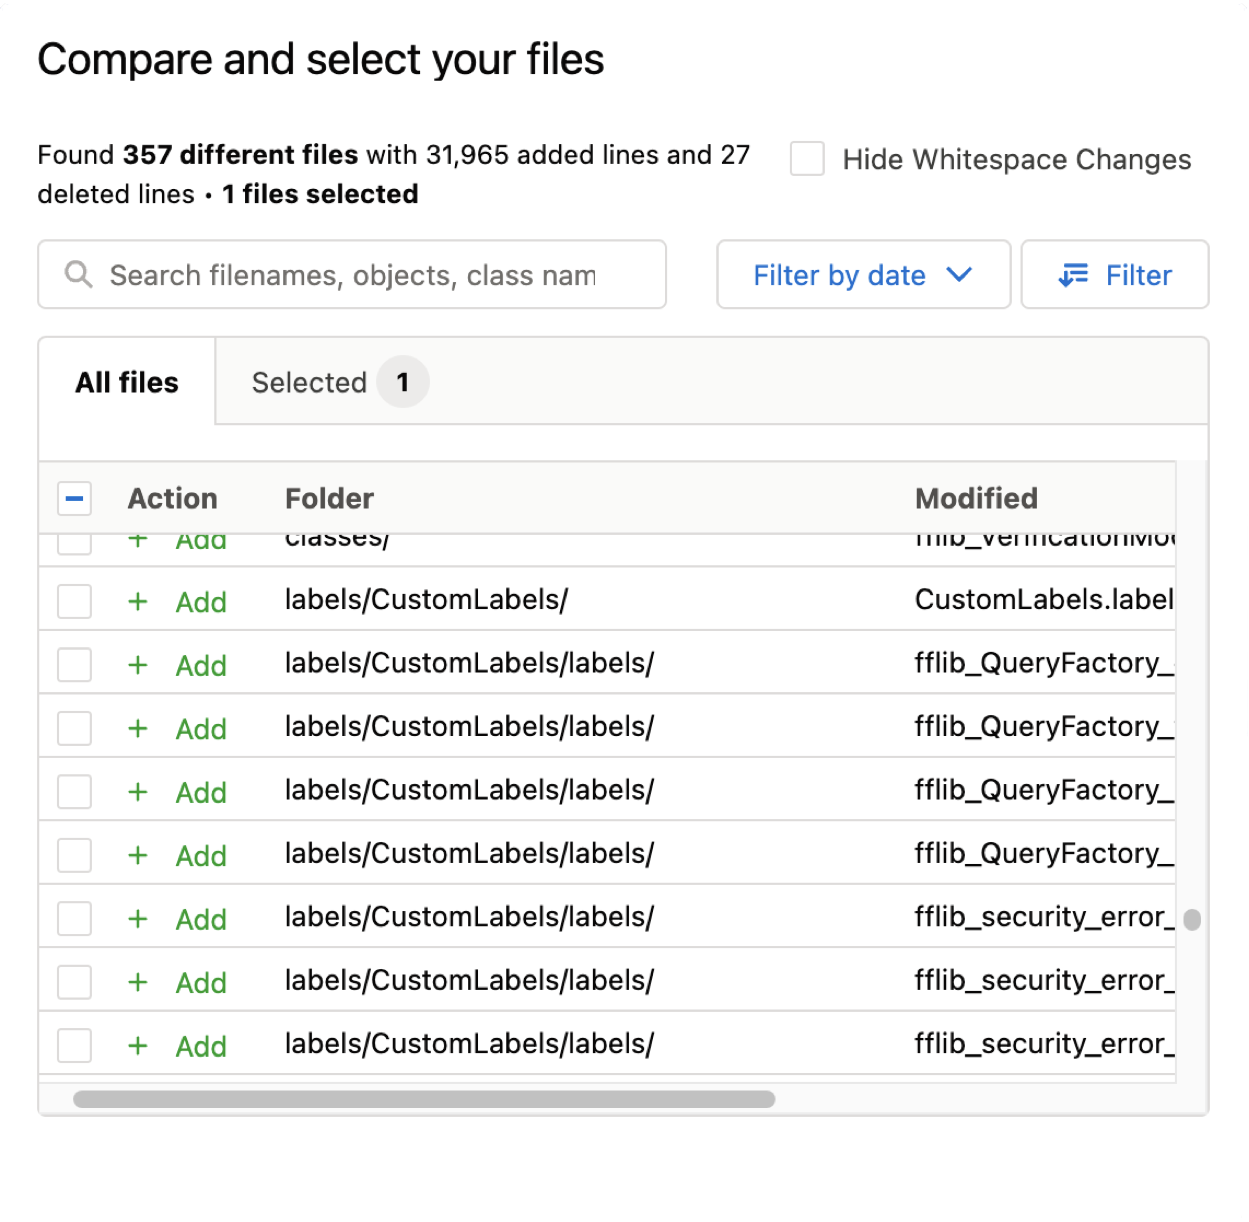Toggle the select-all header checkbox

[75, 498]
